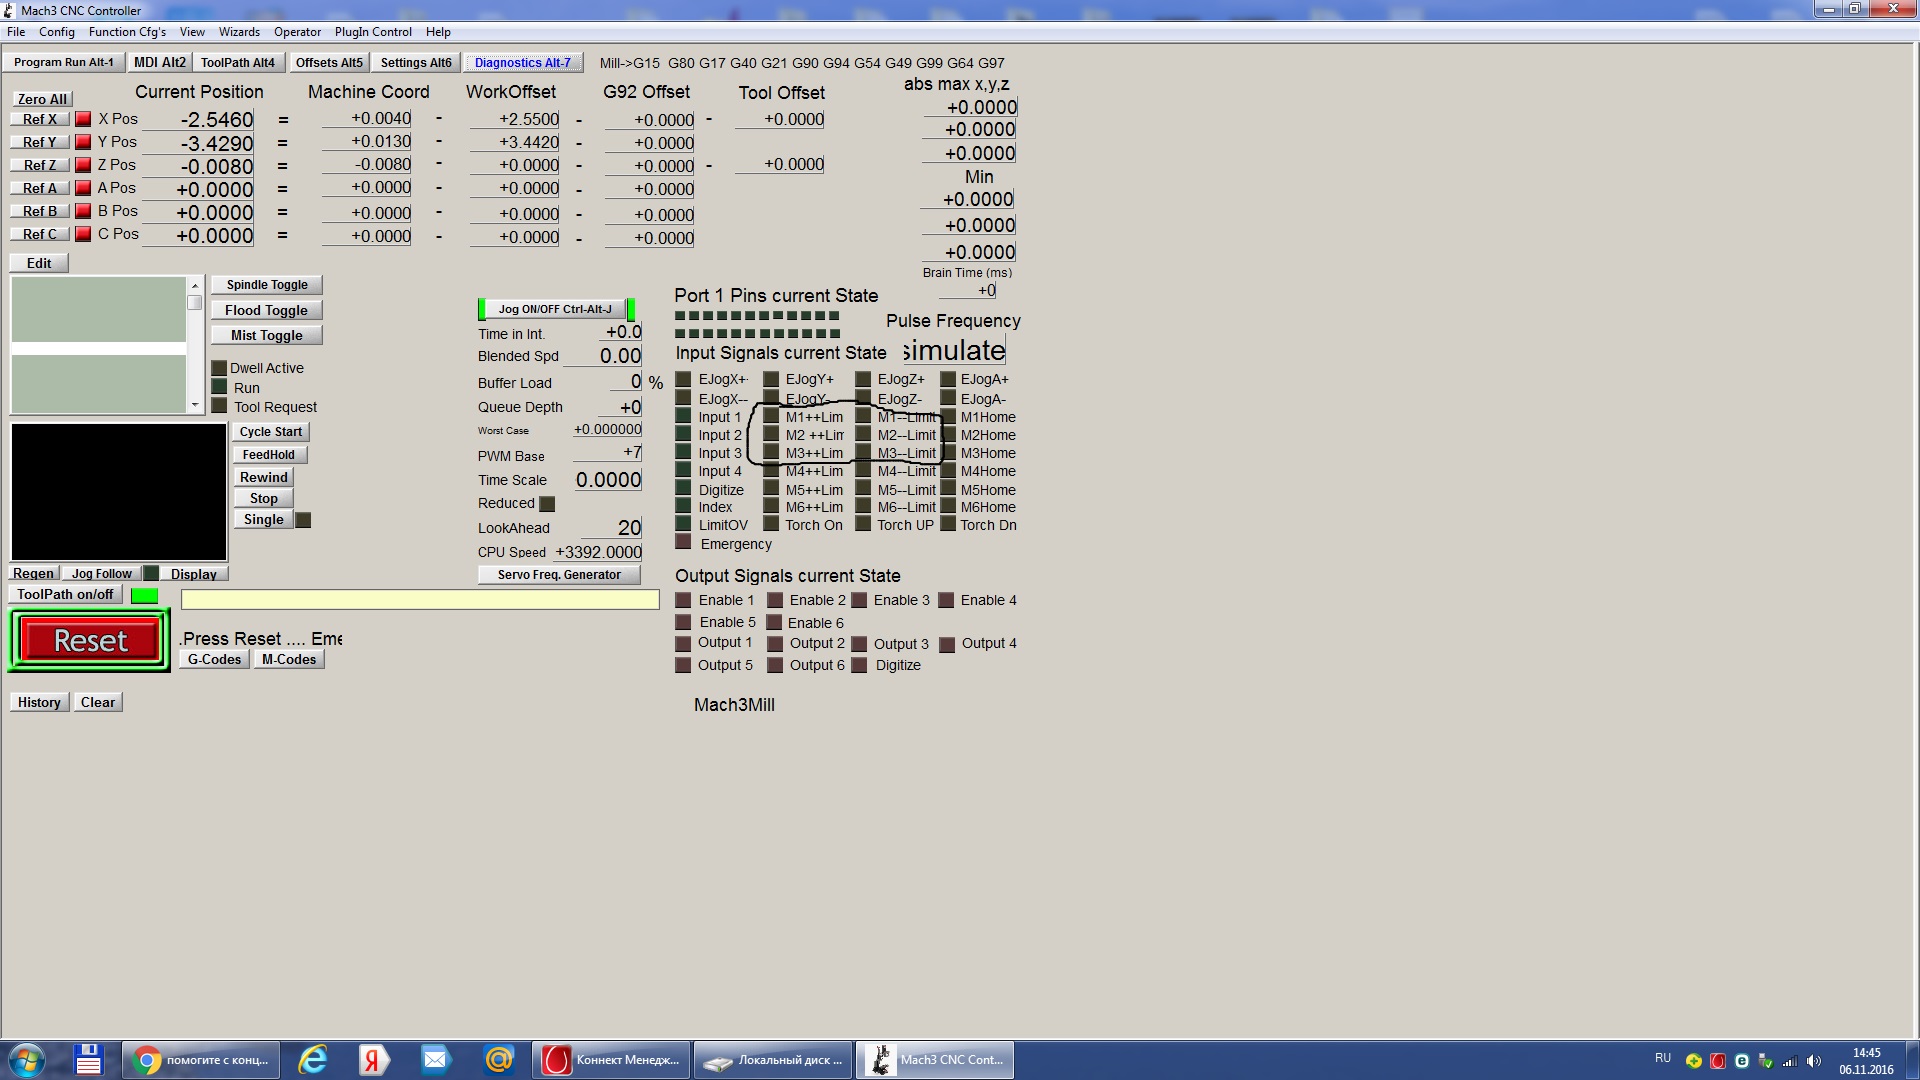Screen dimensions: 1920x1080
Task: Click the Cycle Start button
Action: (x=270, y=432)
